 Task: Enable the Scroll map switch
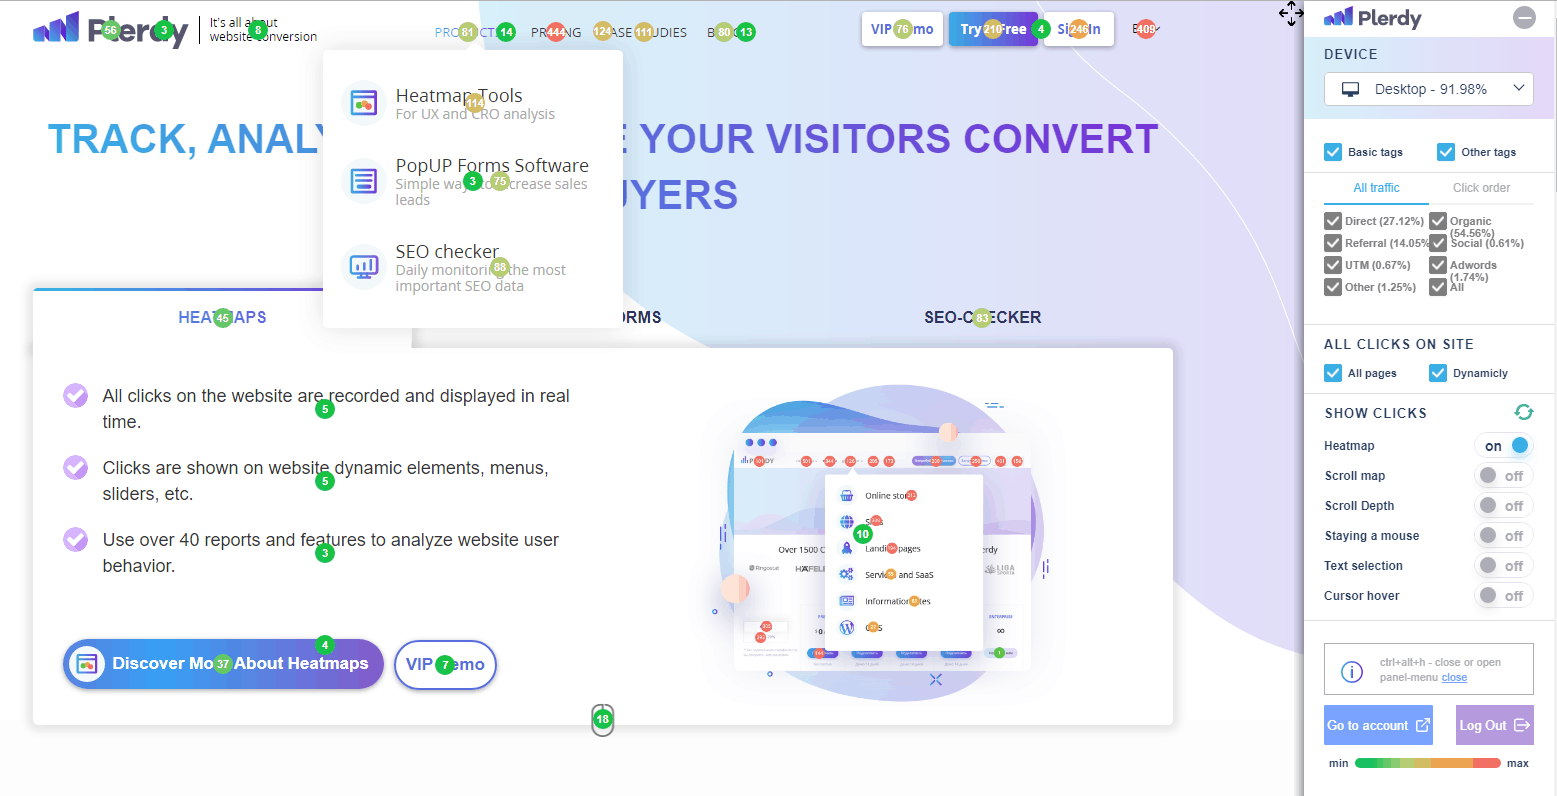click(x=1504, y=476)
